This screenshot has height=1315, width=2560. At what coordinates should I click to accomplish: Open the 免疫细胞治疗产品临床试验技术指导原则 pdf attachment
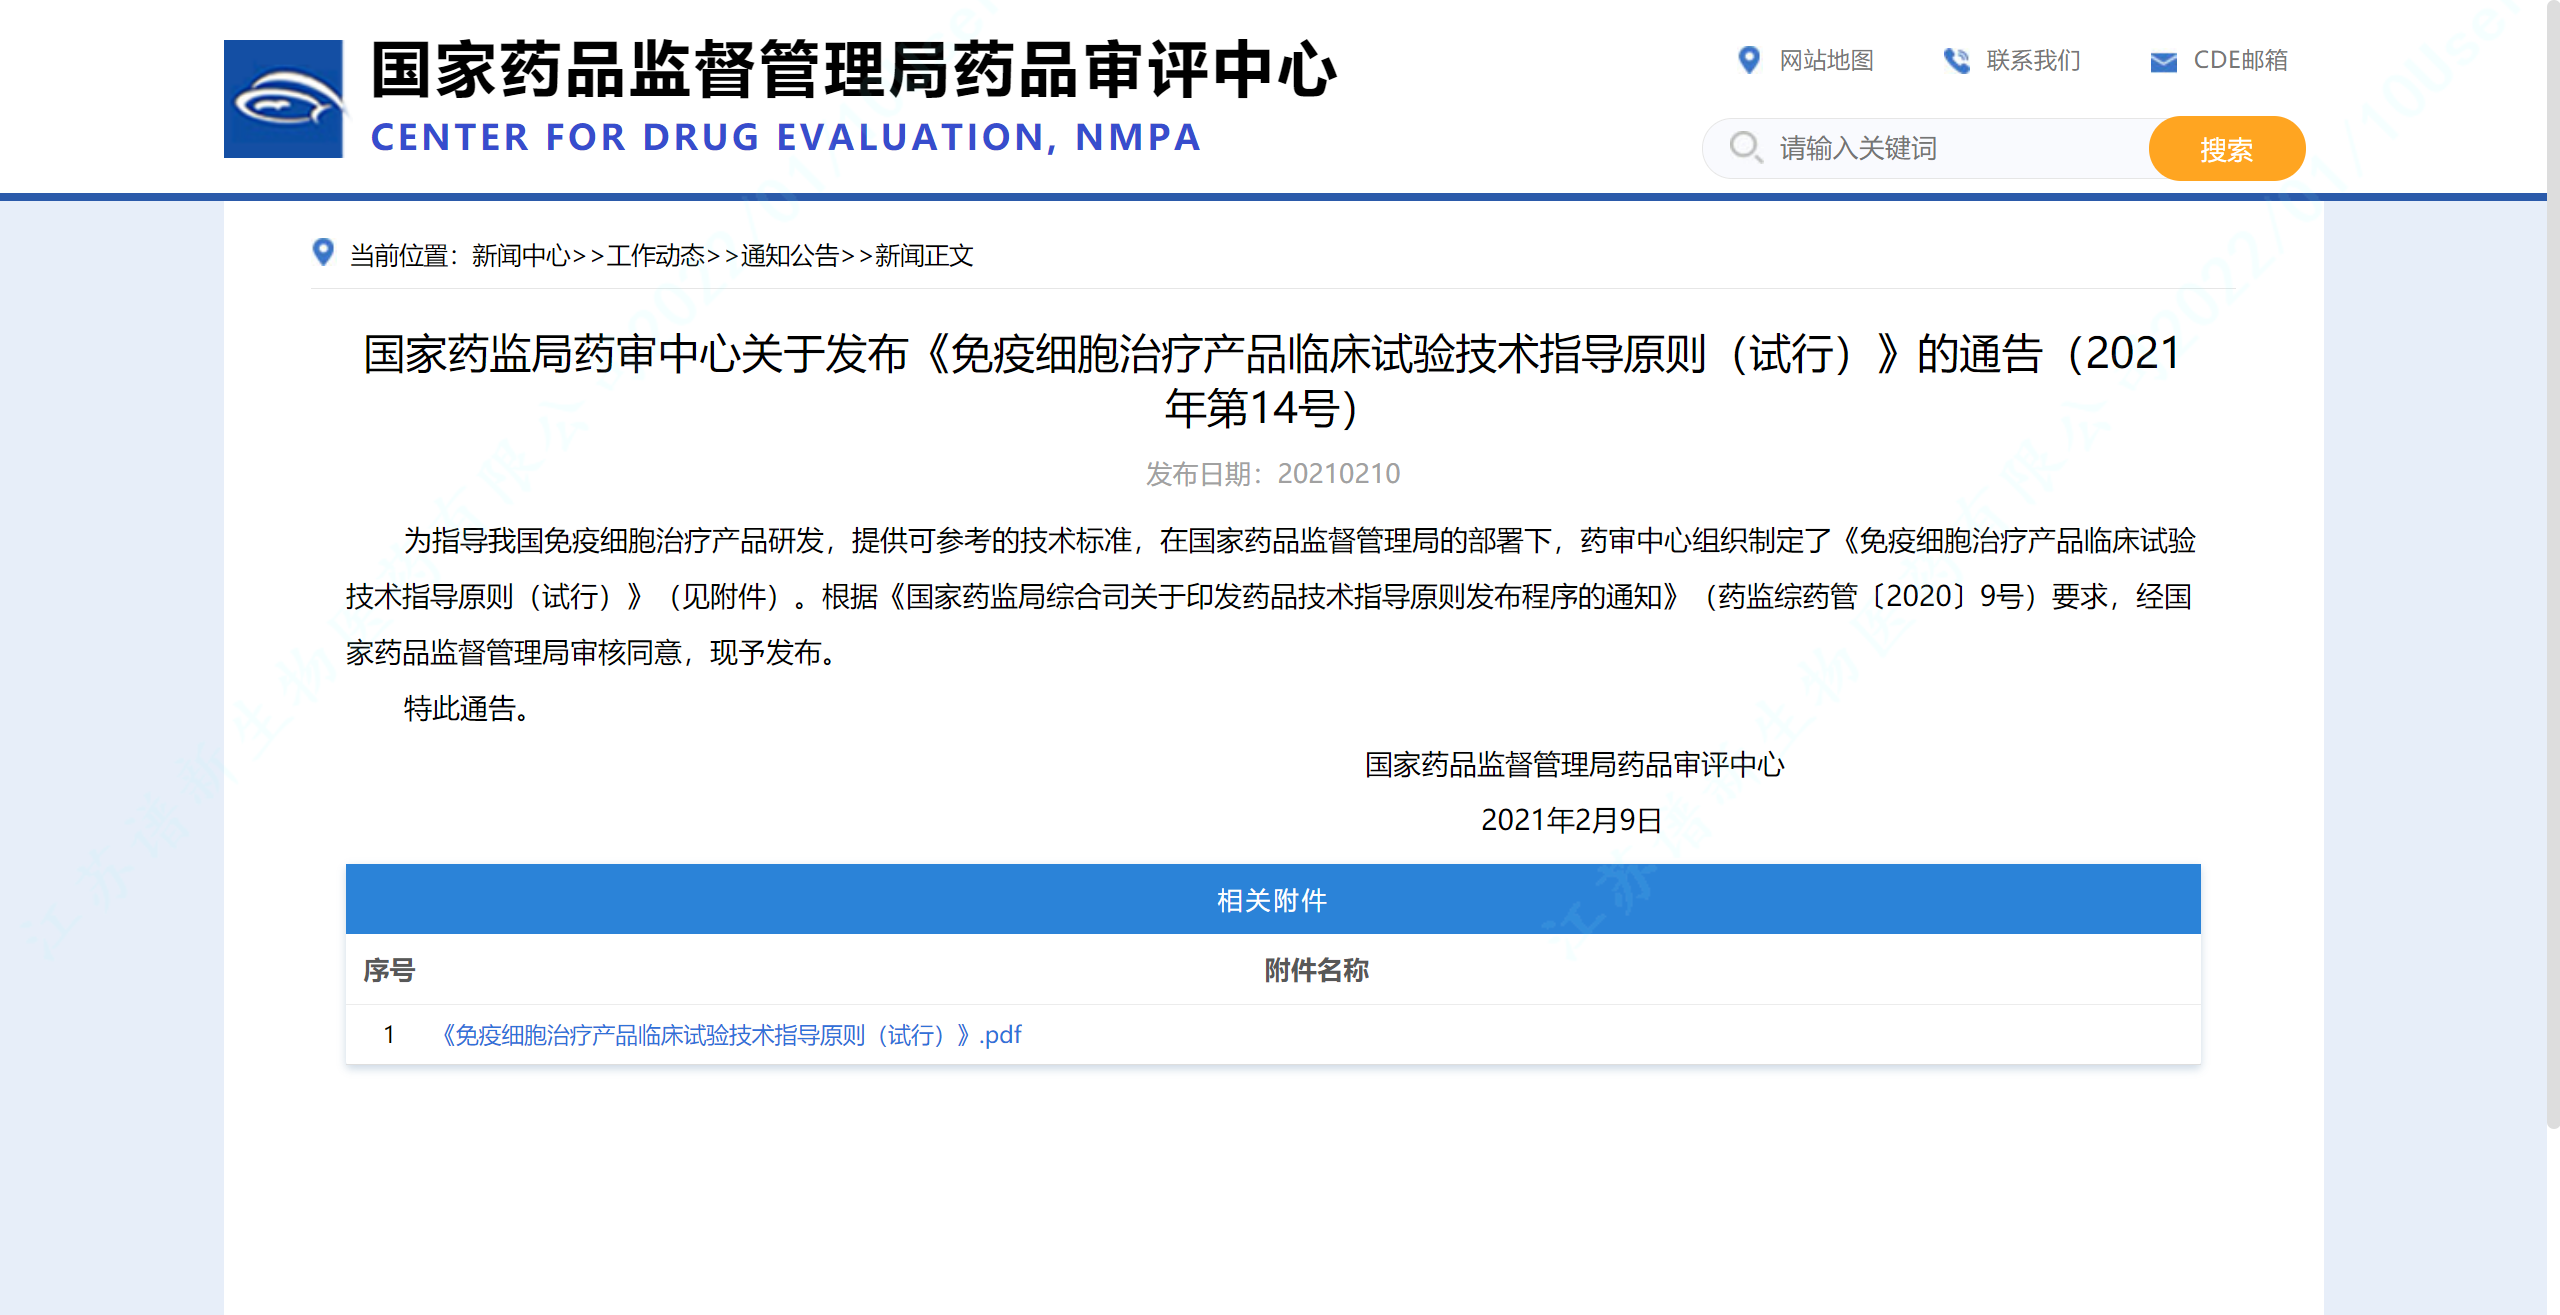tap(731, 1035)
